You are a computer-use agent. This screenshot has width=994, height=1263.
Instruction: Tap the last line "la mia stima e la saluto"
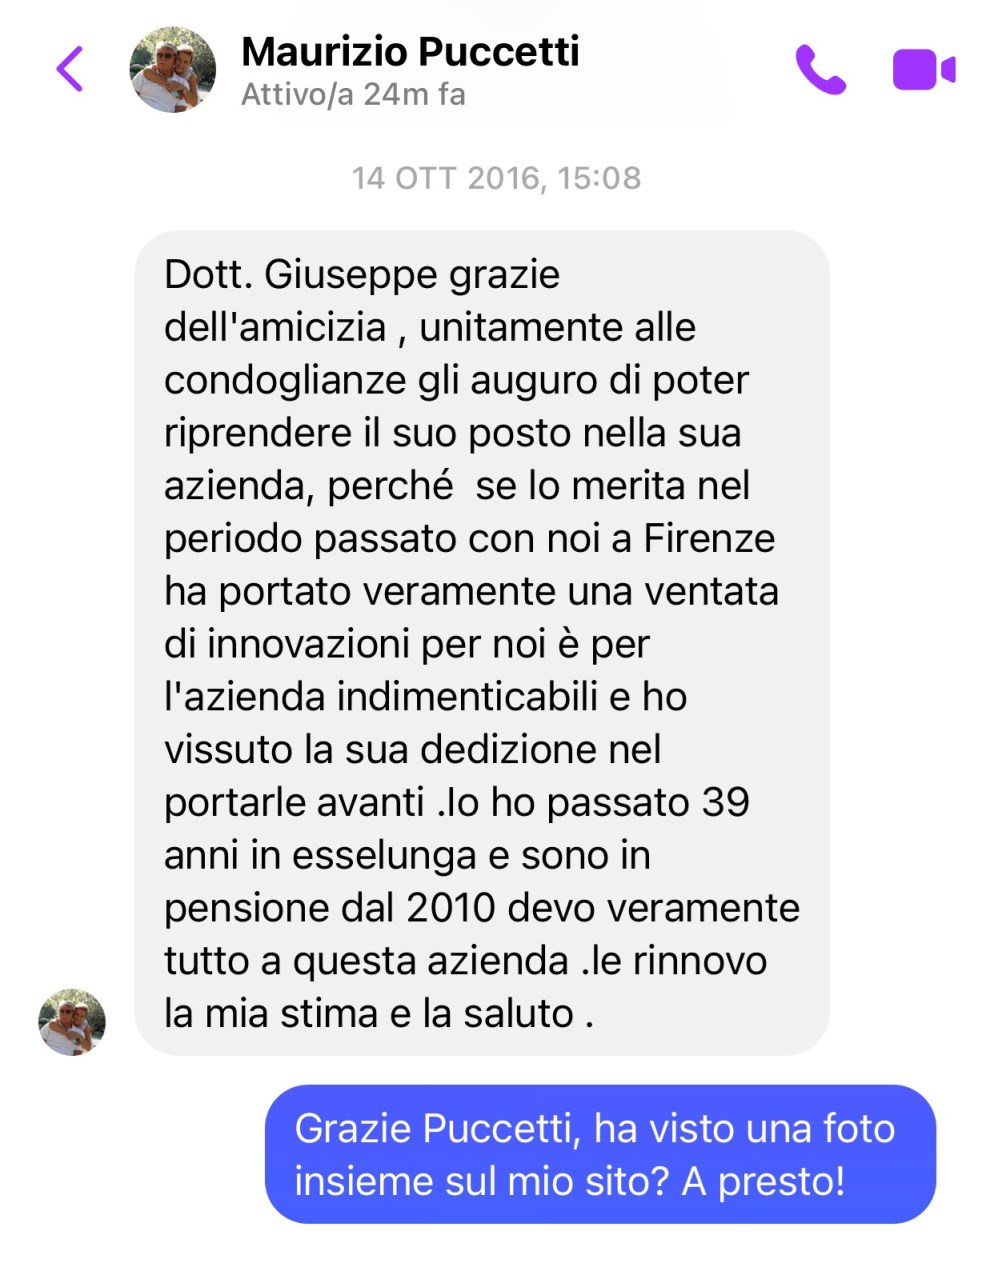379,1014
